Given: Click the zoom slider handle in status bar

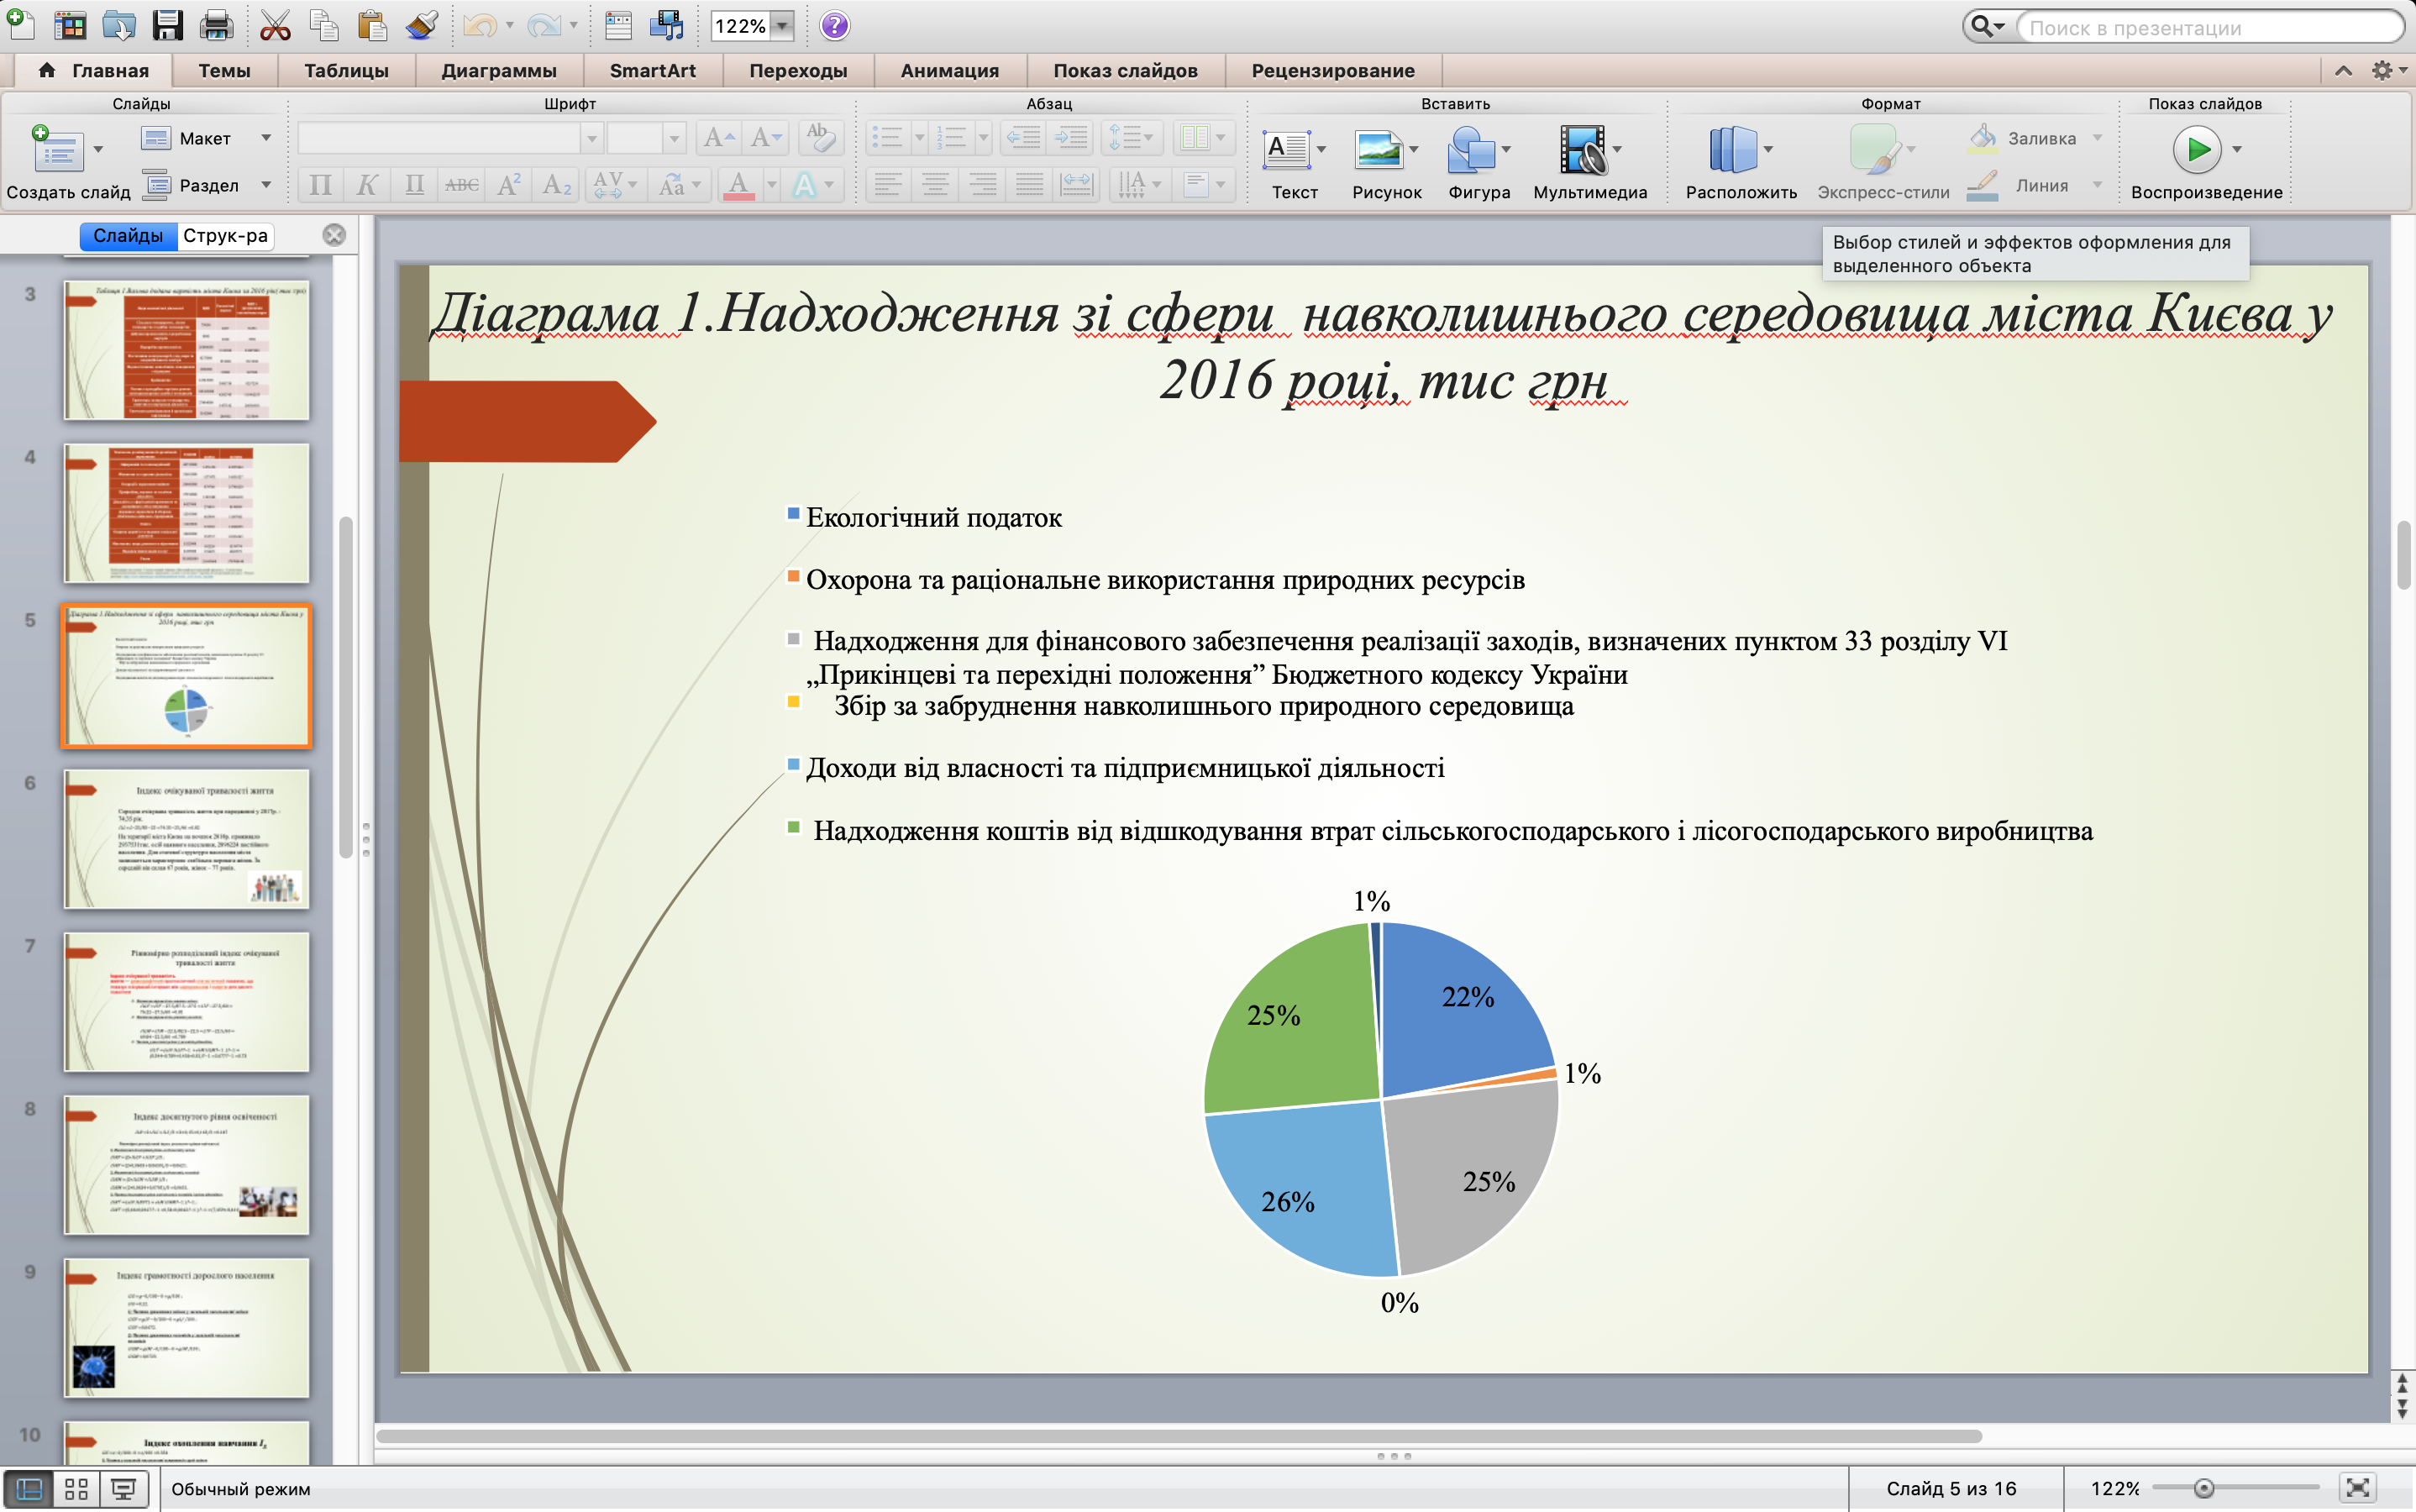Looking at the screenshot, I should pos(2203,1489).
